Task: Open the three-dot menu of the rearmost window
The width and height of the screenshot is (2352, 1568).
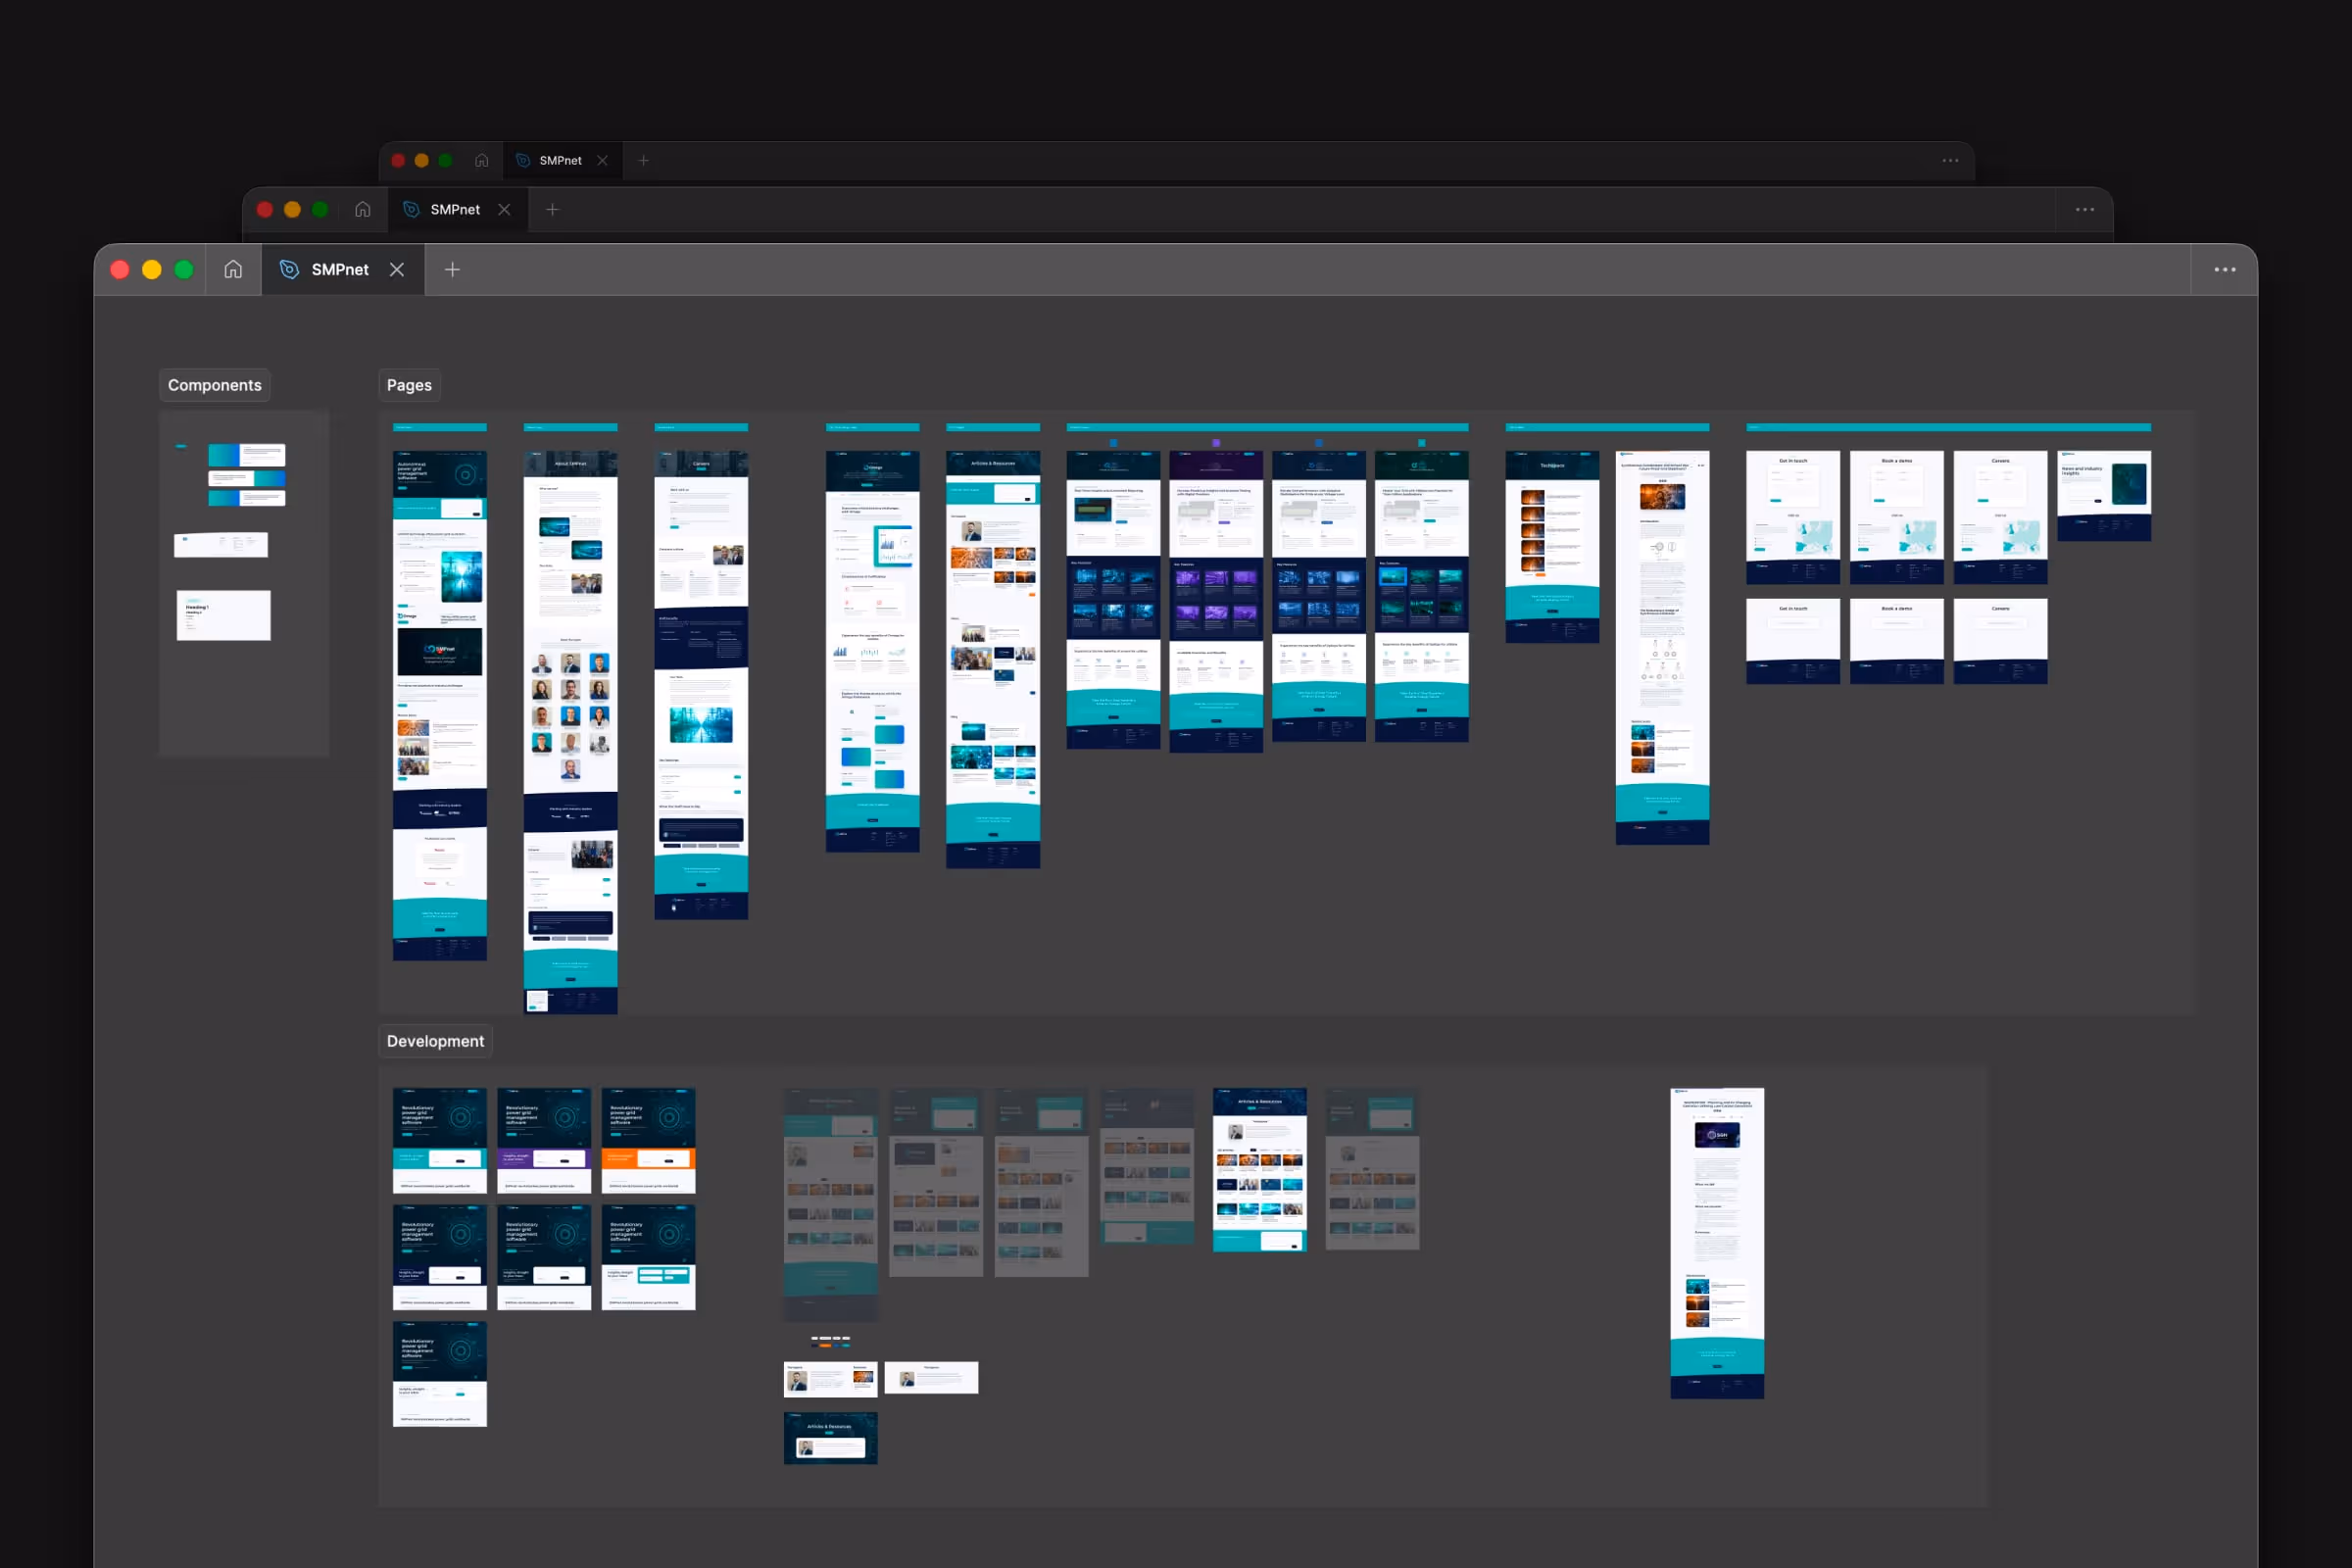Action: point(1950,161)
